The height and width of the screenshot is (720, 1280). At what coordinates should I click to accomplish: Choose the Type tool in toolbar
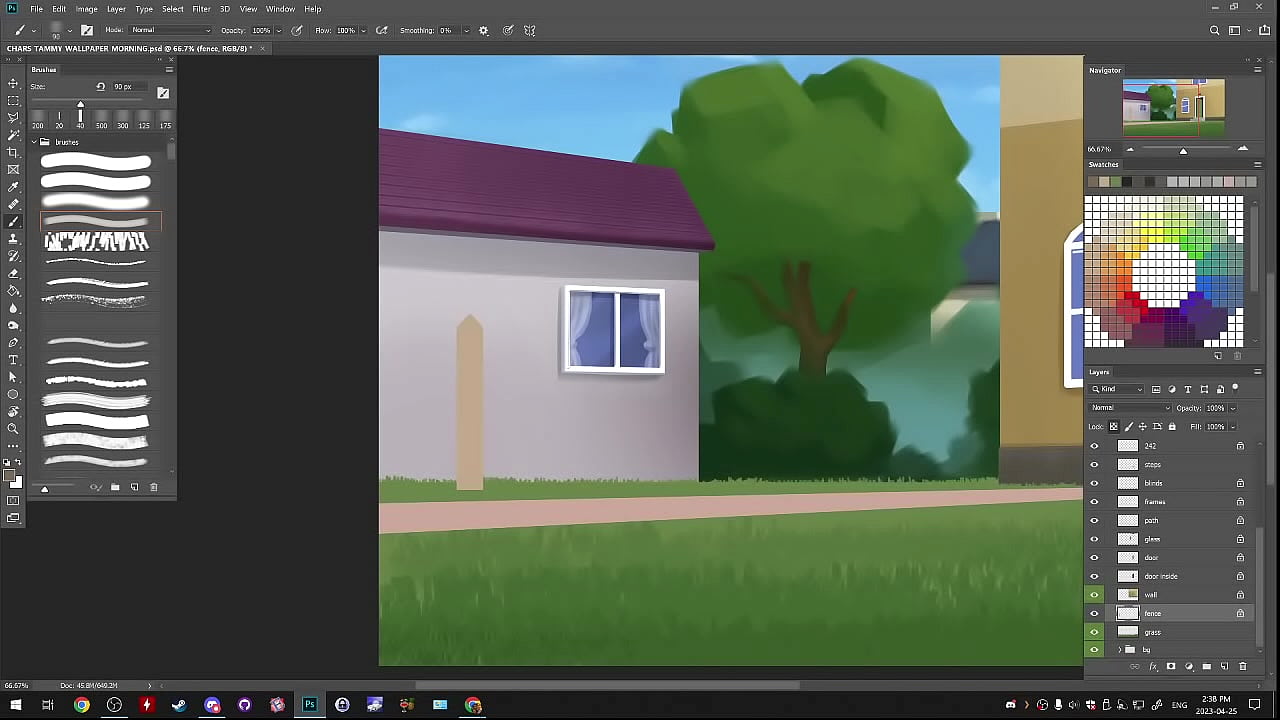pyautogui.click(x=13, y=360)
